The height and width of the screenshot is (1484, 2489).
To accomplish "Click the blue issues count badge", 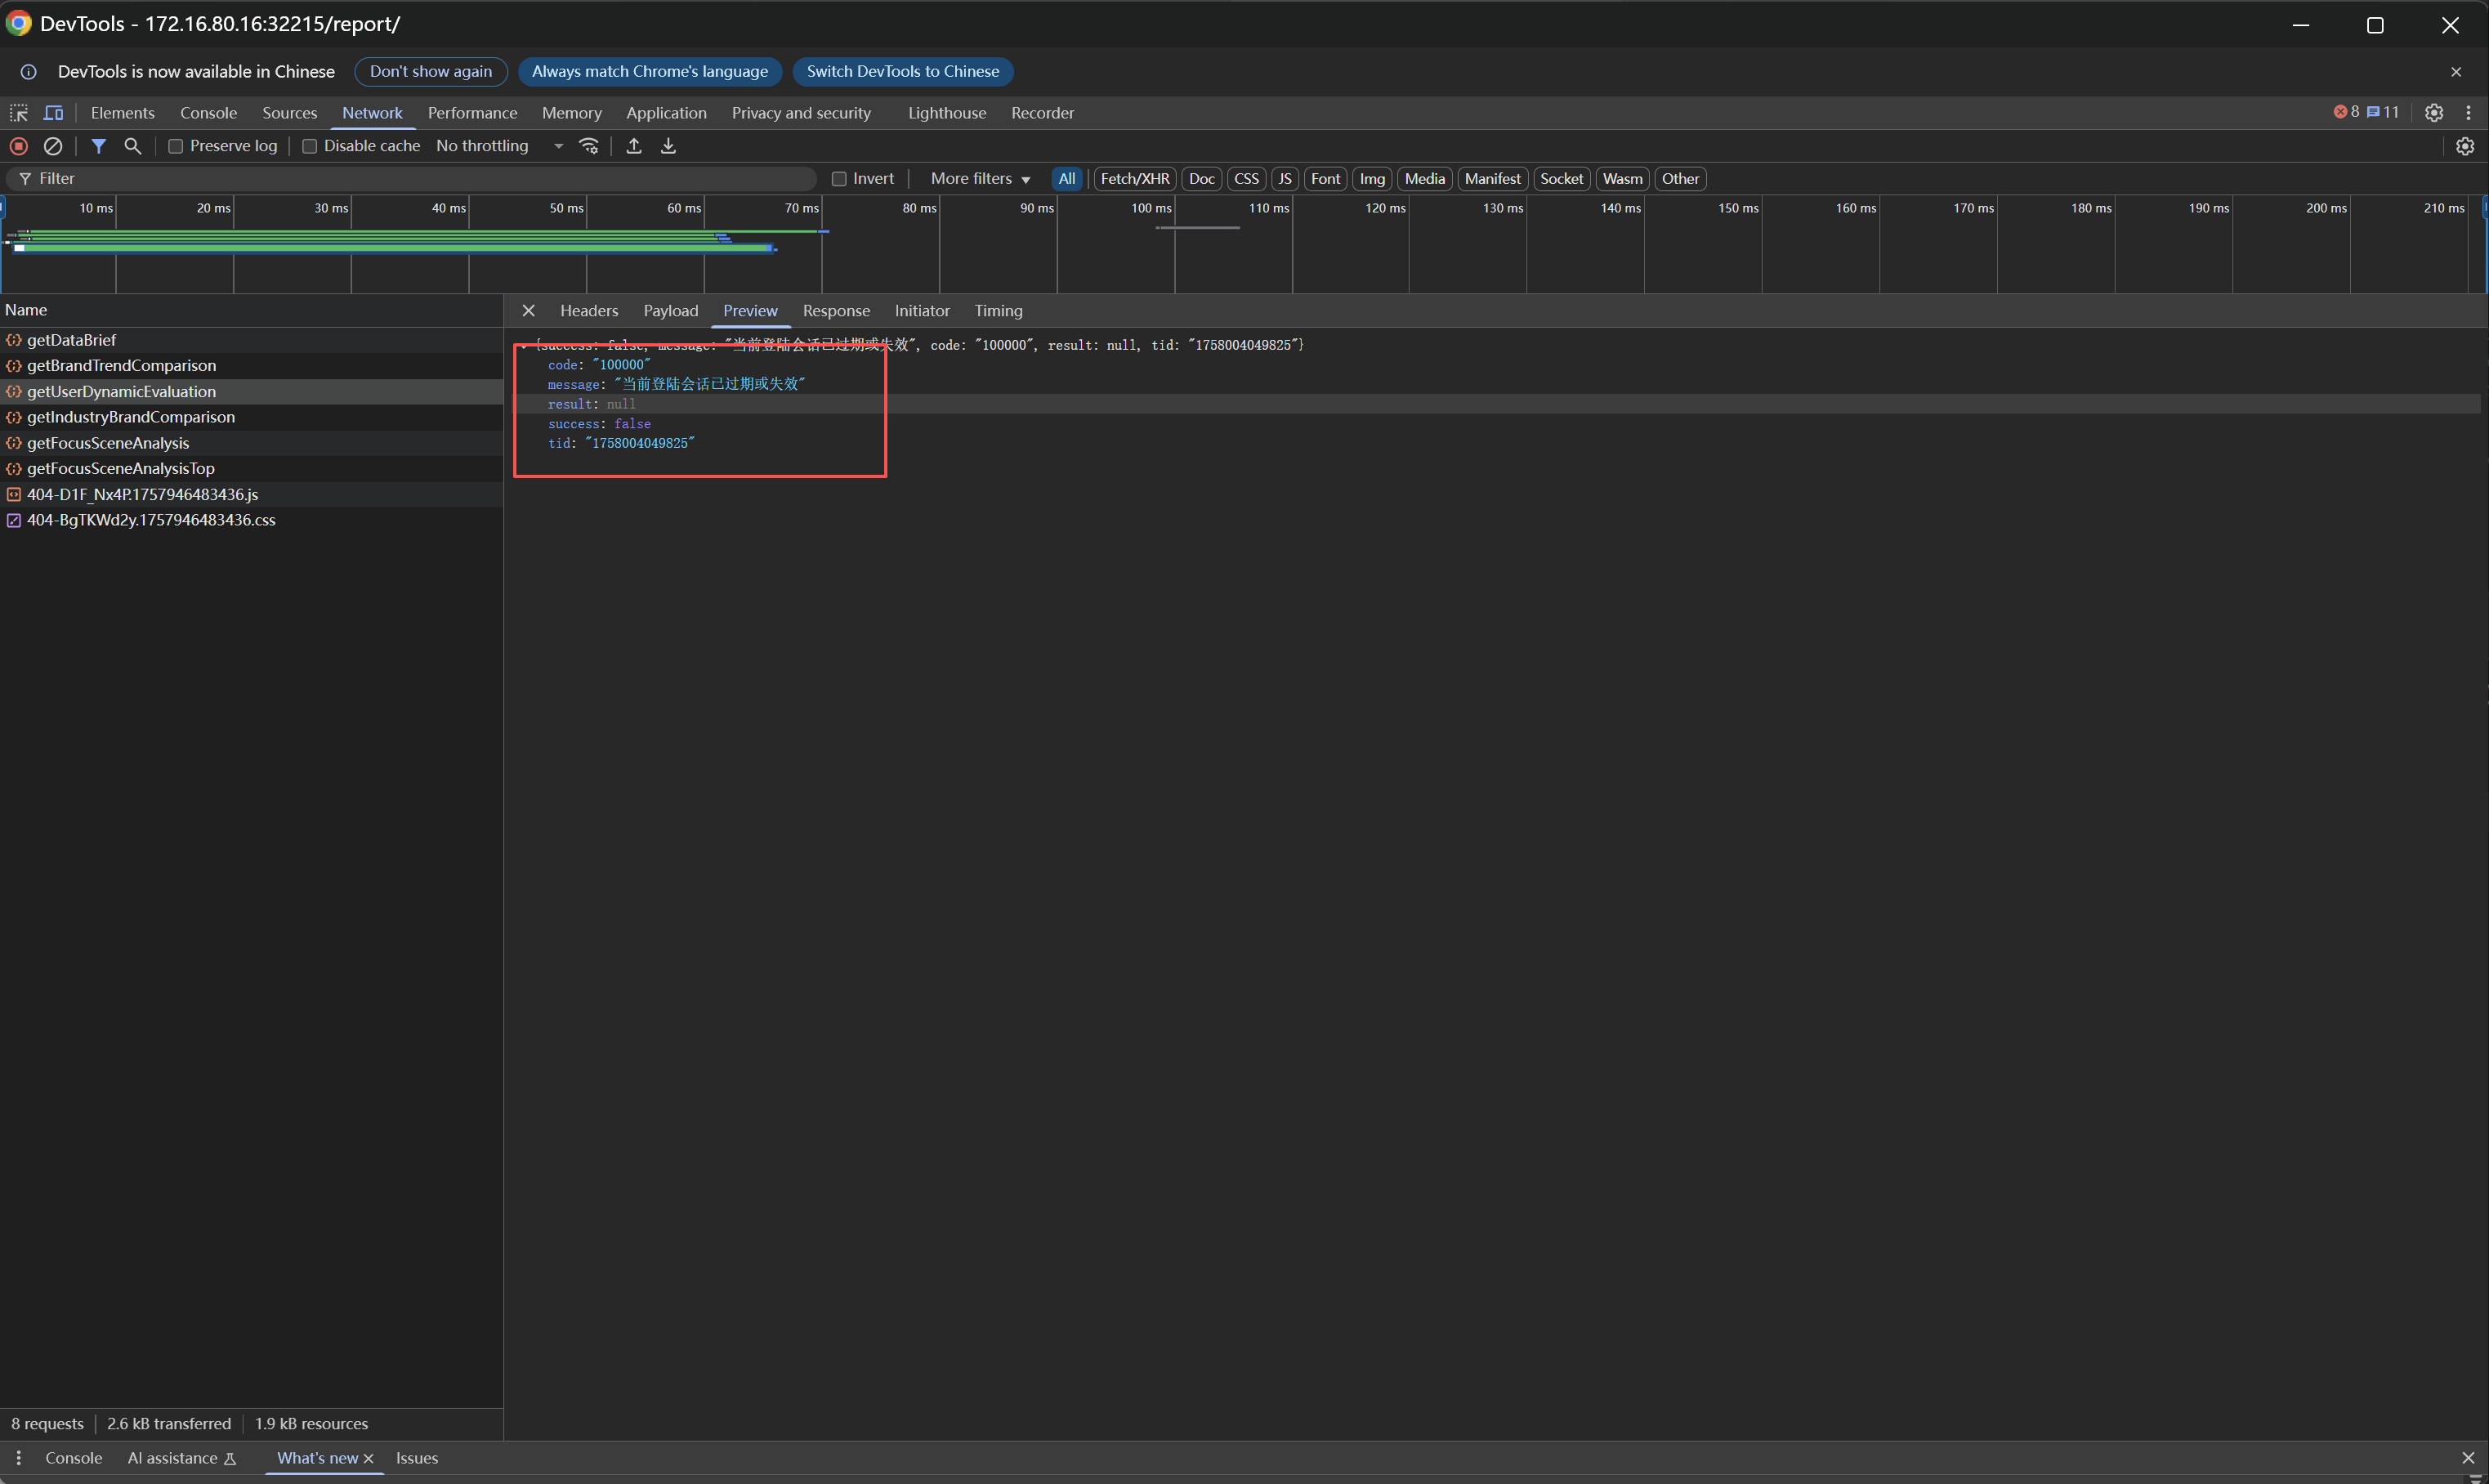I will pos(2383,112).
